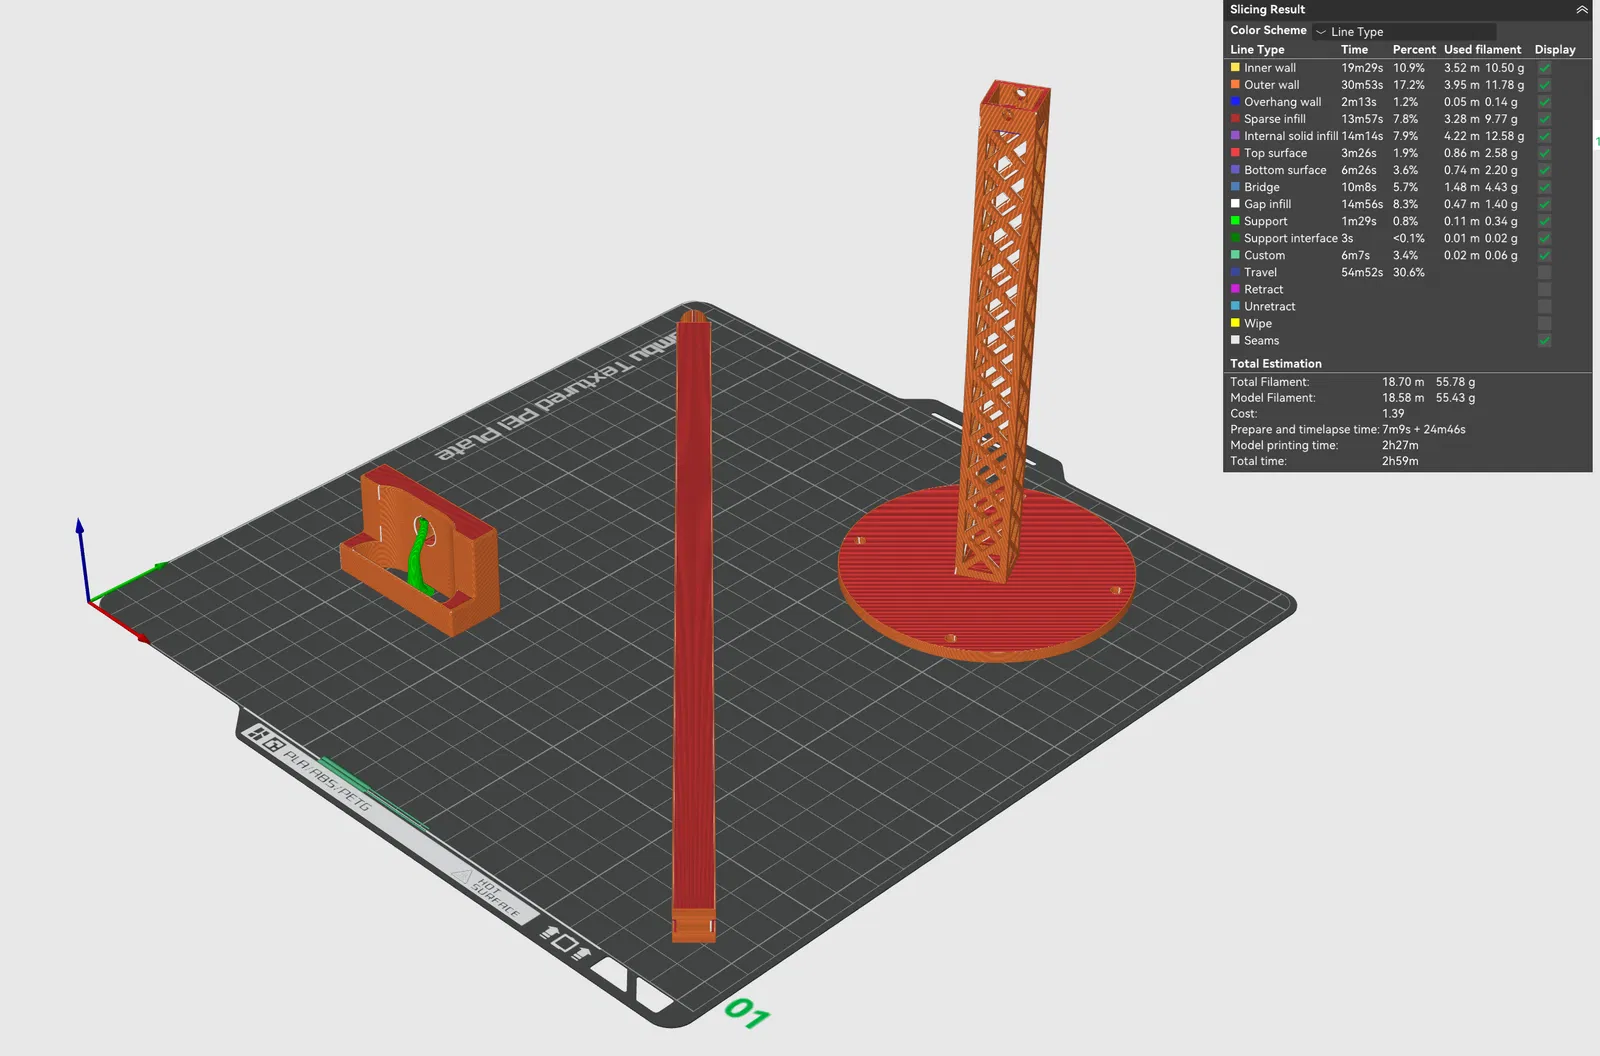Click the 'Used filament' column header
This screenshot has height=1056, width=1600.
[x=1482, y=50]
